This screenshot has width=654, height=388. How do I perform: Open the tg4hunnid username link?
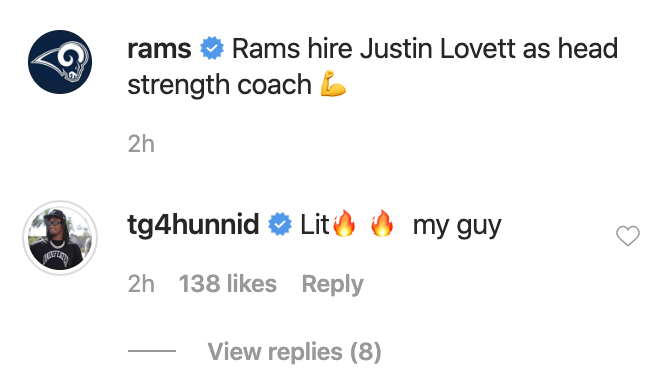194,224
